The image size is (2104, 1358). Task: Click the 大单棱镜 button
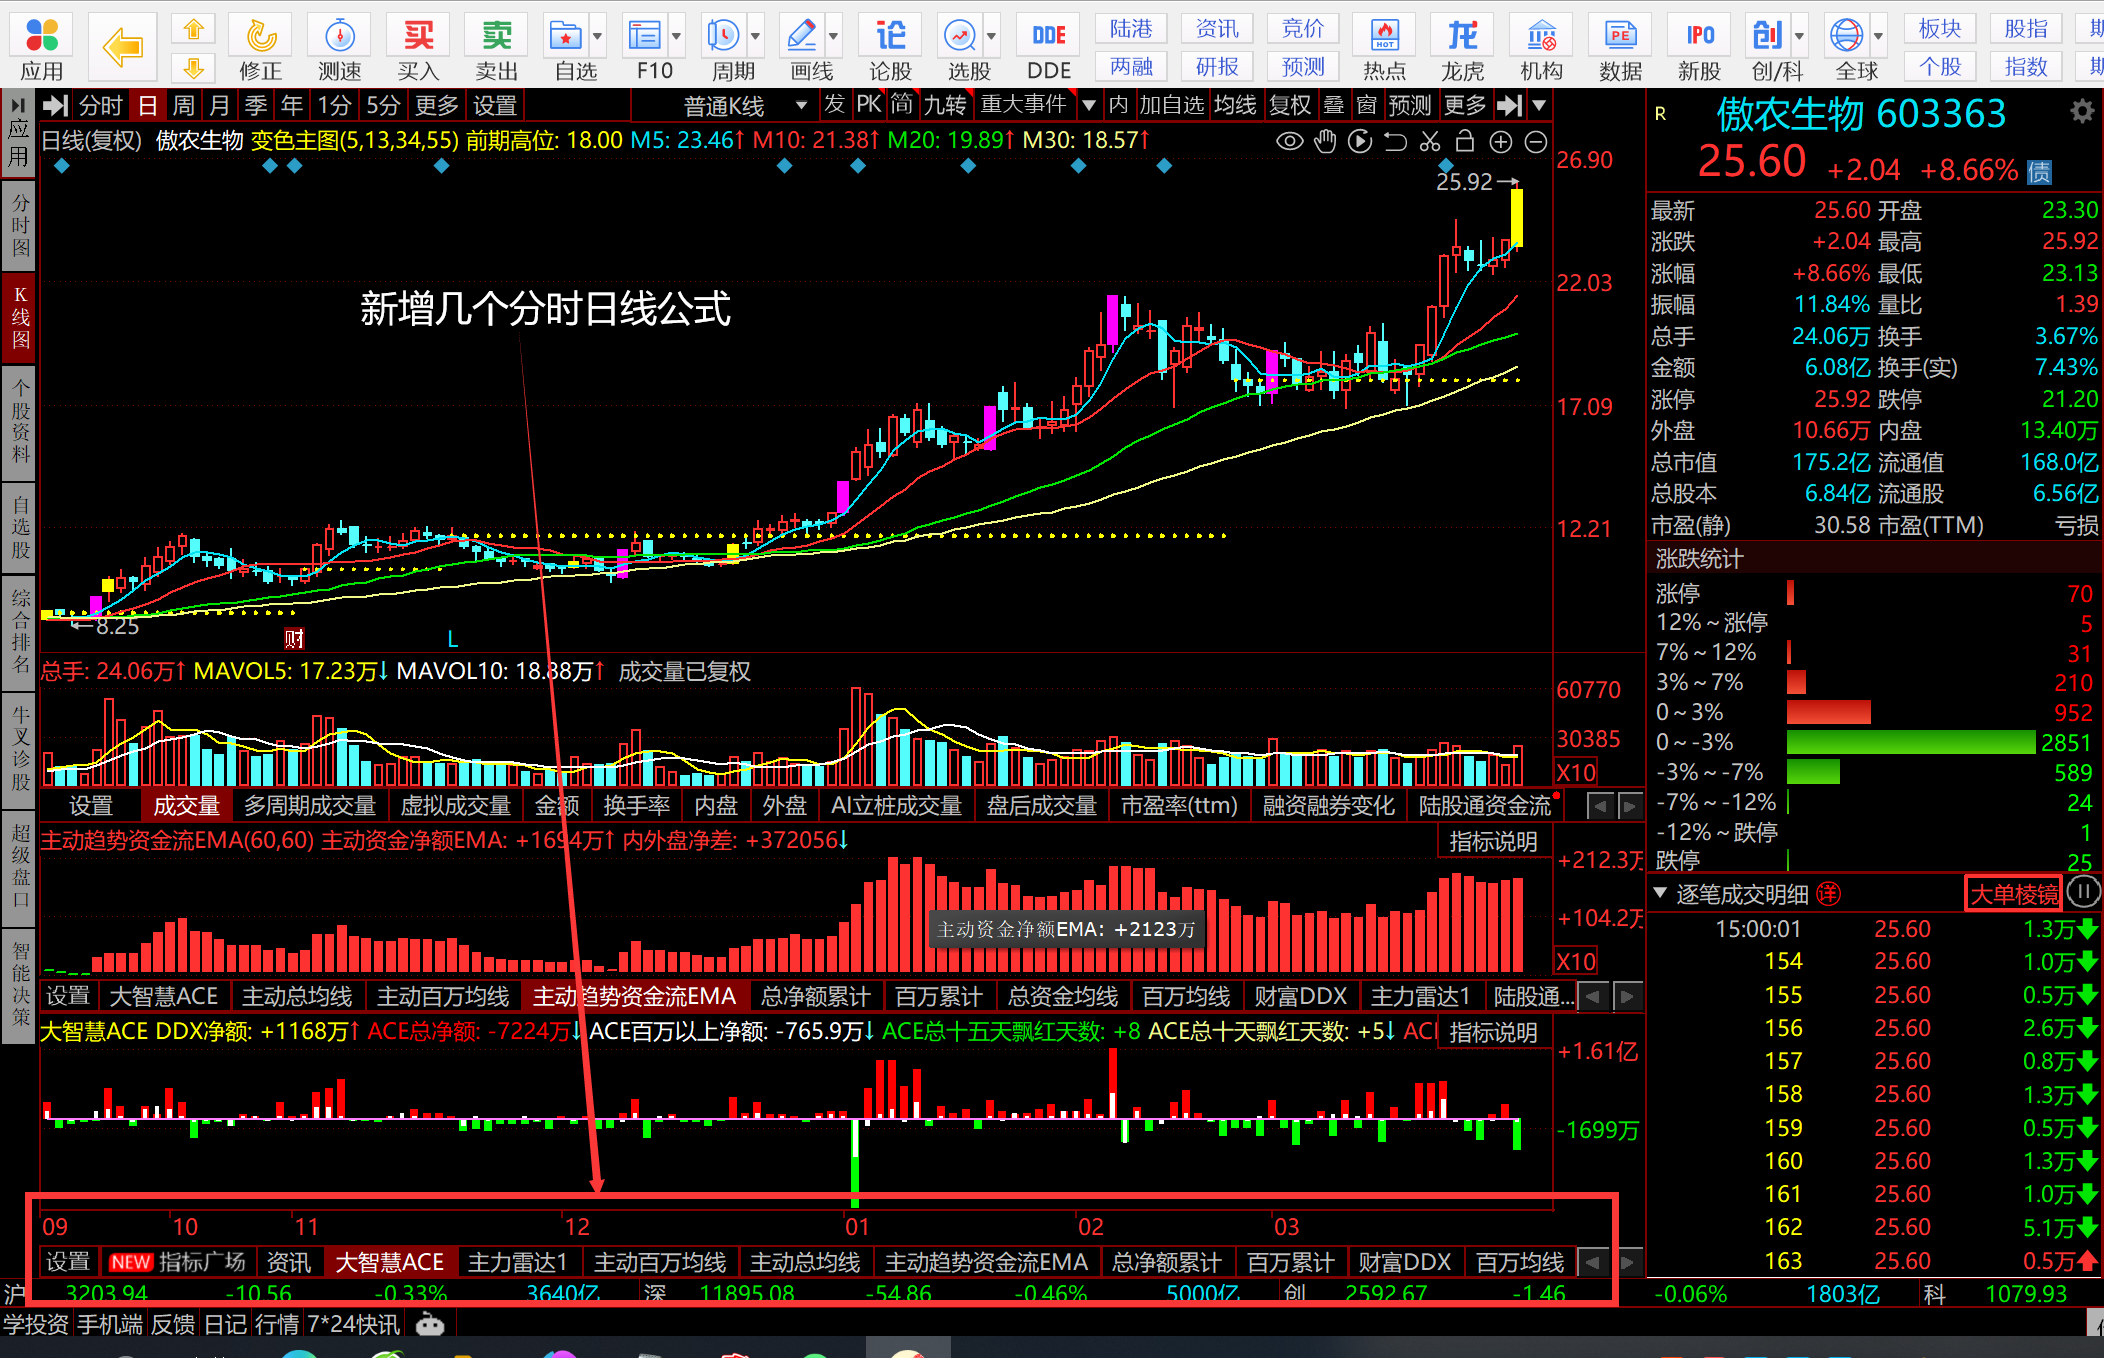[x=2014, y=893]
